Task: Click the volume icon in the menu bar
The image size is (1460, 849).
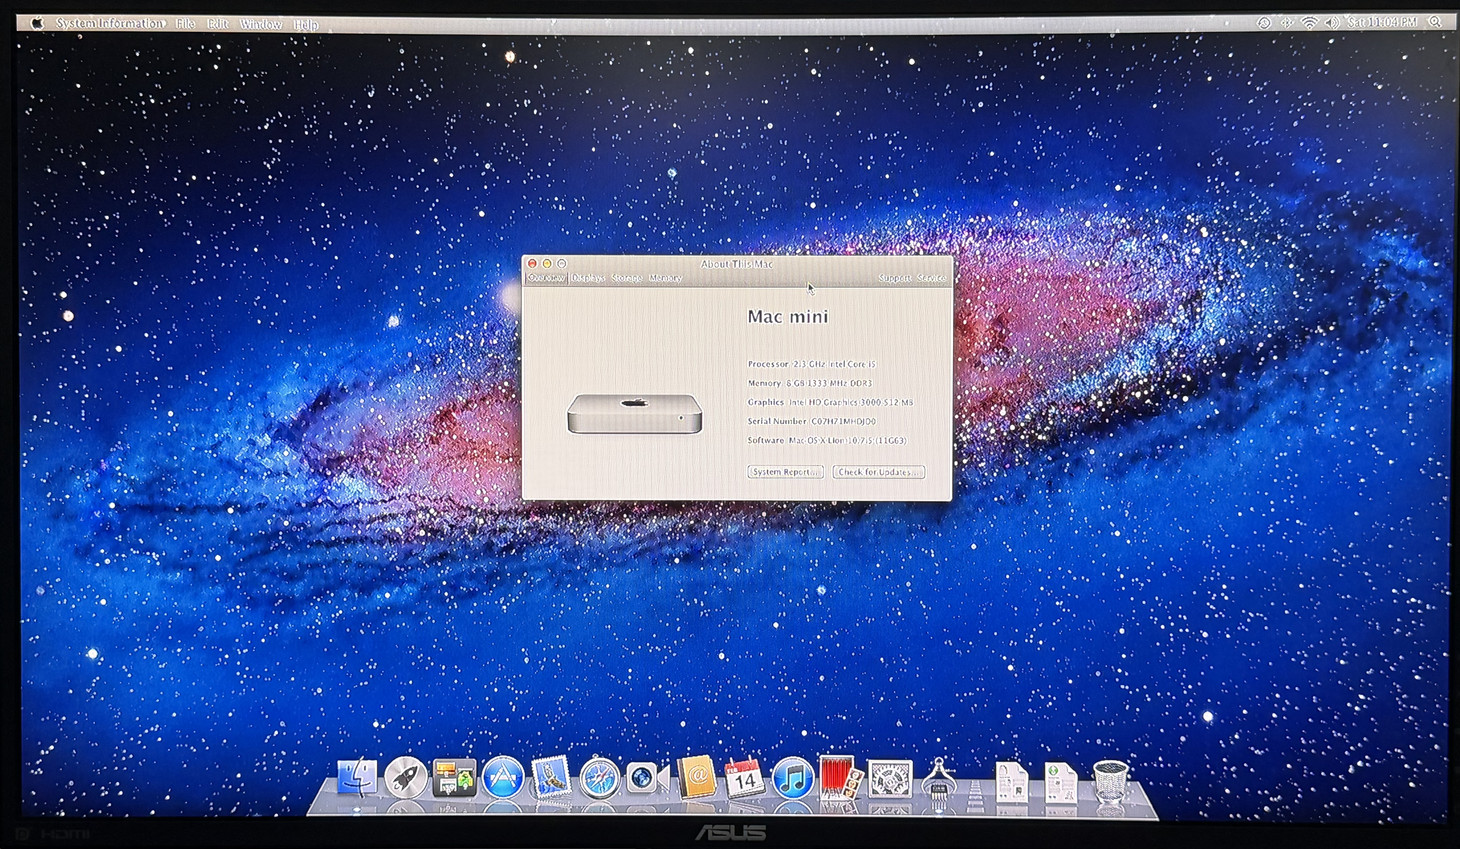Action: pos(1332,22)
